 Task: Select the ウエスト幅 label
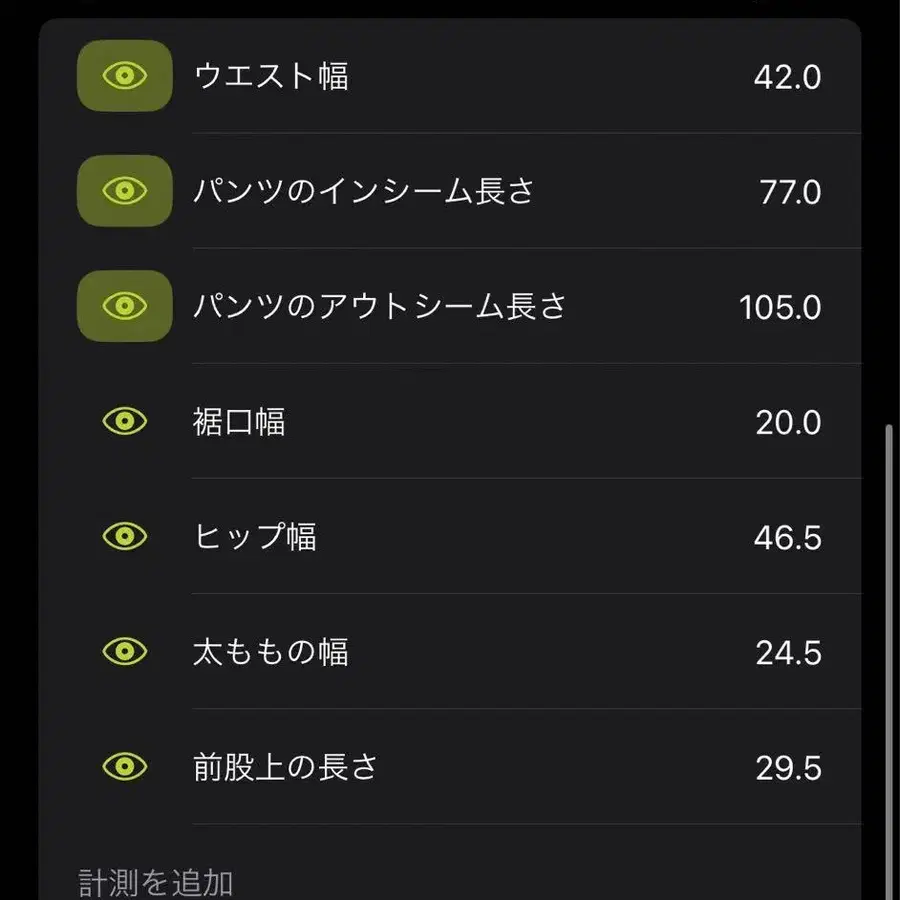[271, 77]
